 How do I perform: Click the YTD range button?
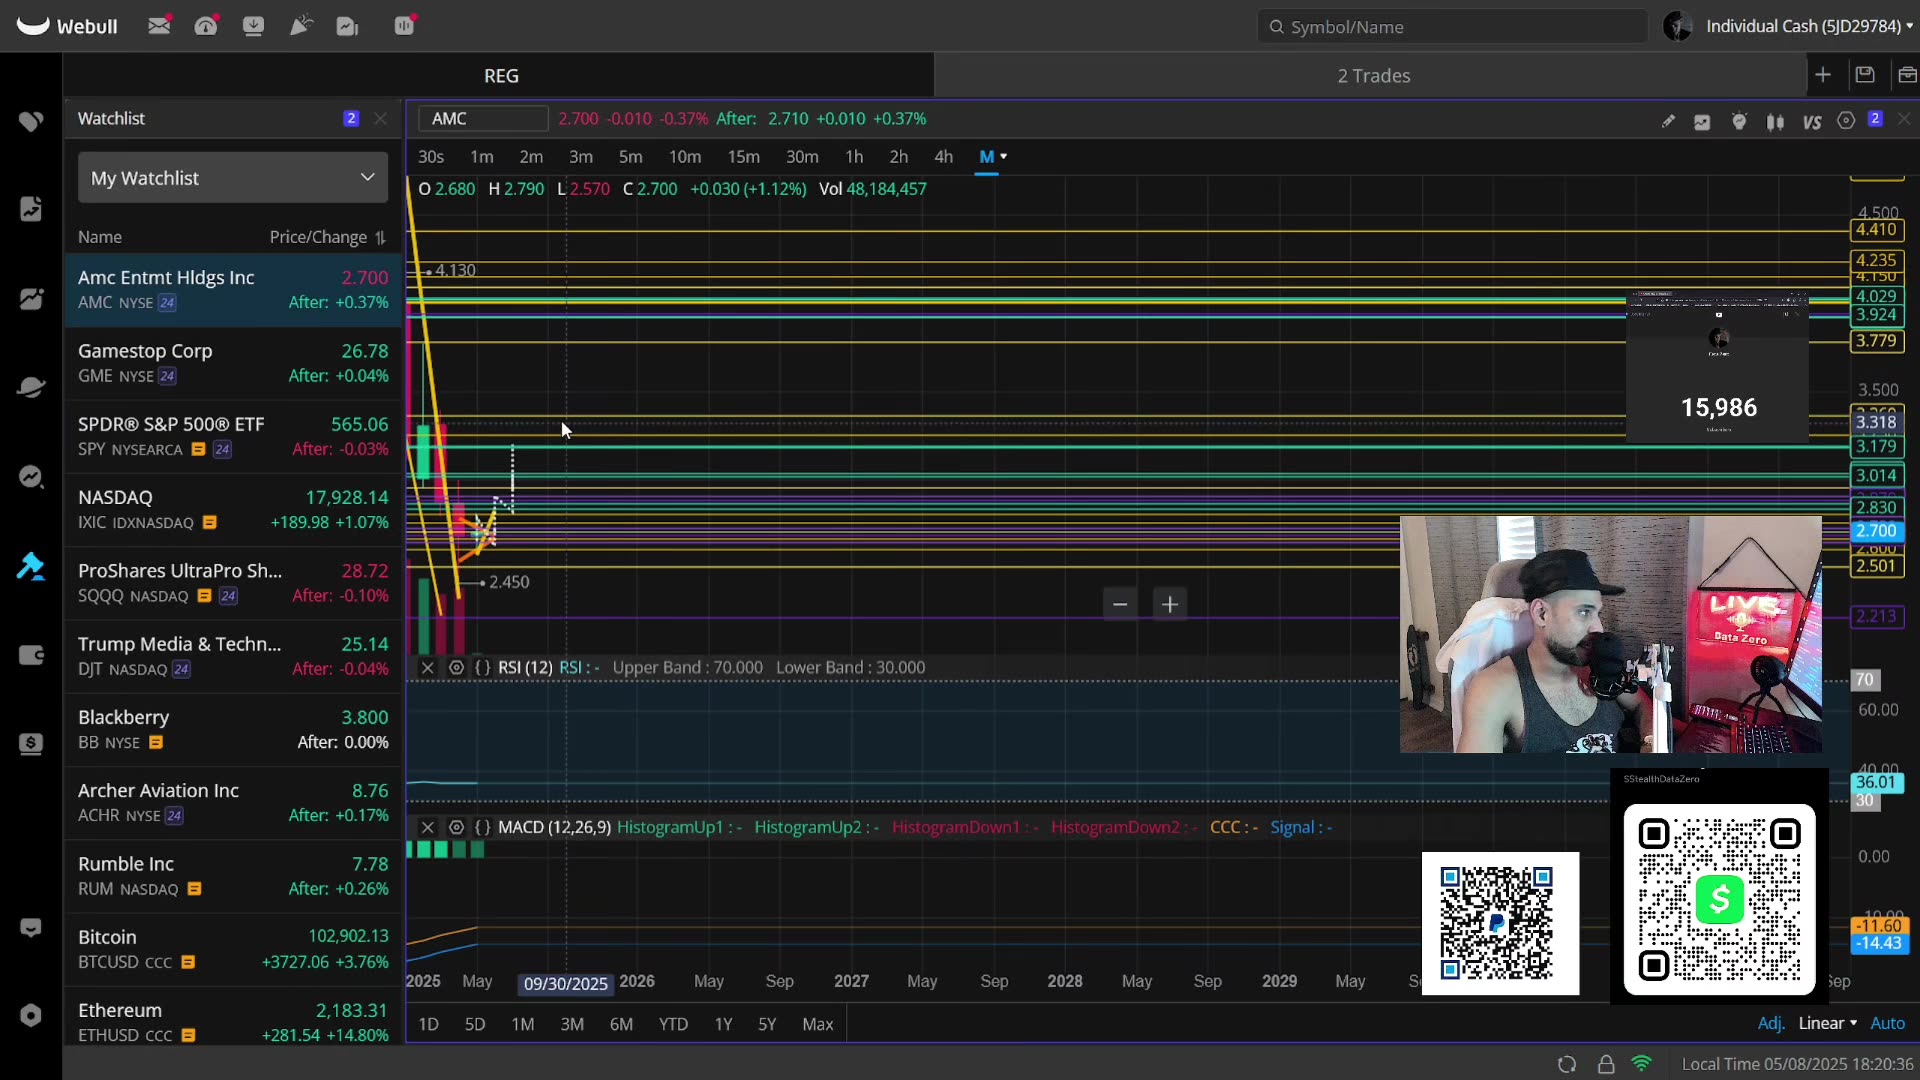673,1024
